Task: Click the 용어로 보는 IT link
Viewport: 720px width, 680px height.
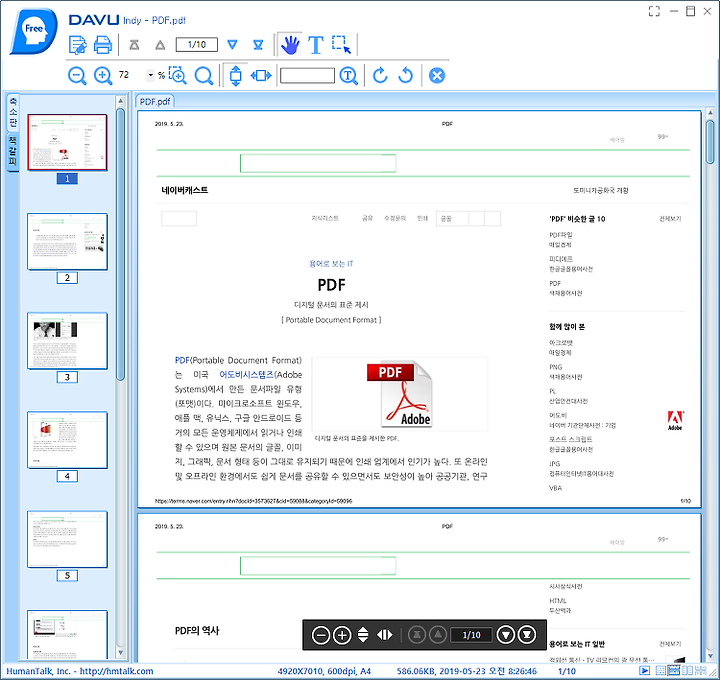Action: (331, 264)
